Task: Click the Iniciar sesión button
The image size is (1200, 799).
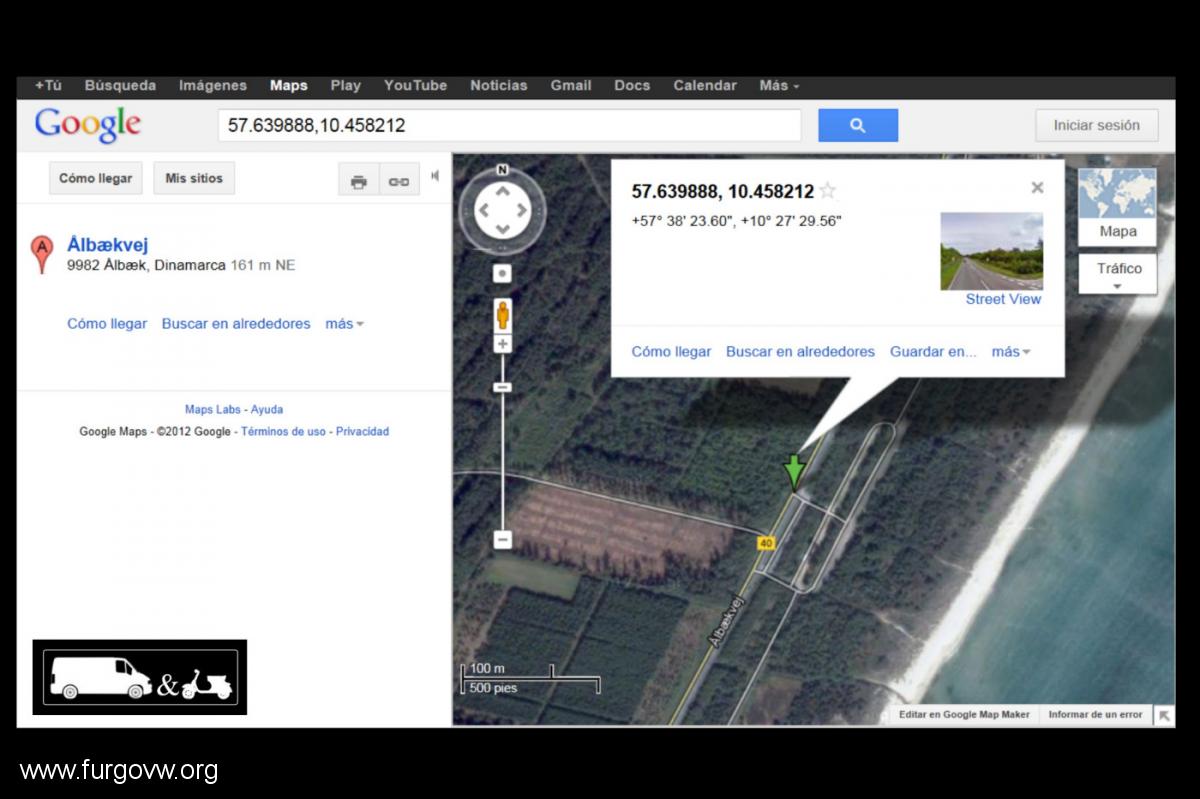Action: pos(1097,125)
